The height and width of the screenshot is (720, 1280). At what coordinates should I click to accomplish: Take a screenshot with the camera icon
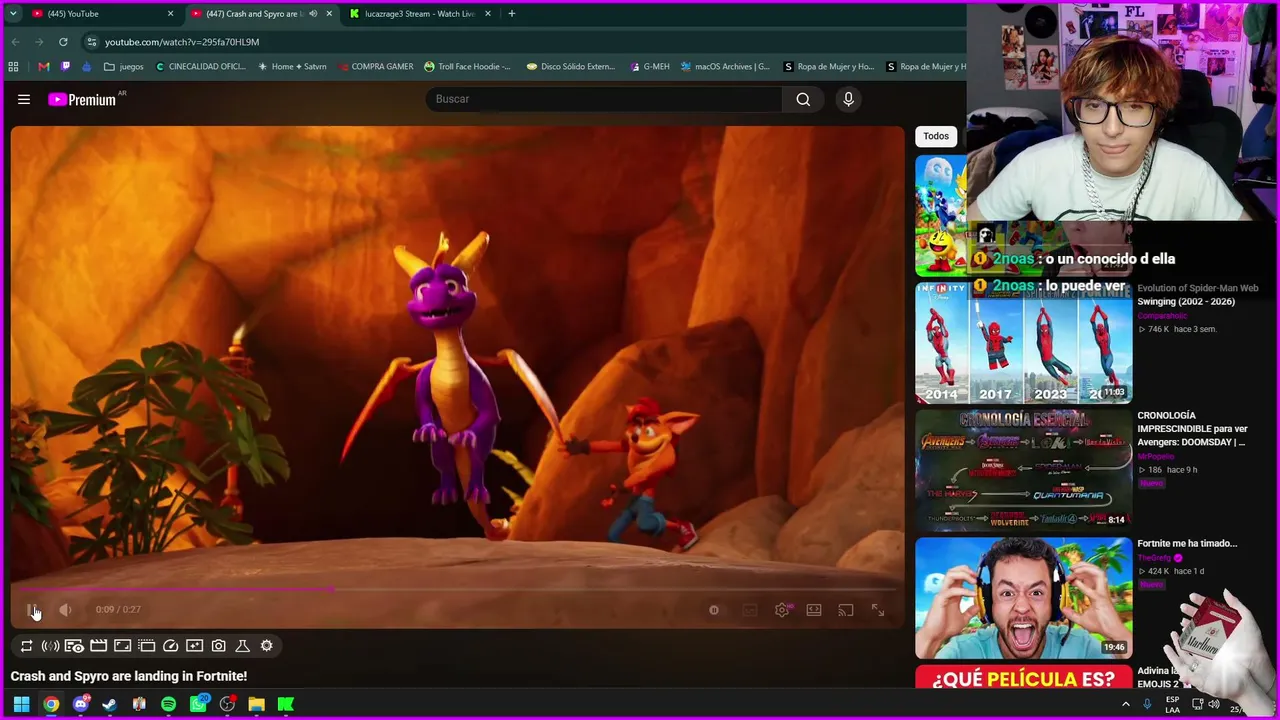[218, 646]
